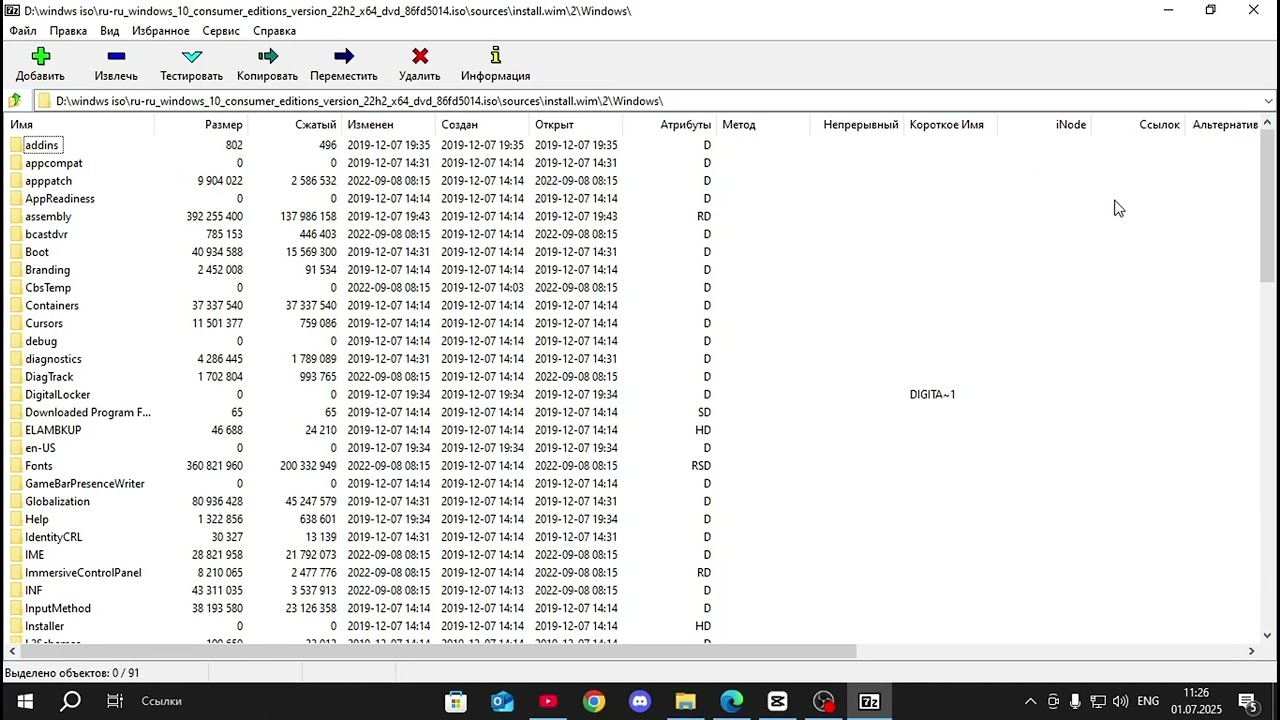
Task: Select the GameBarPresenceWriter folder name
Action: coord(85,484)
